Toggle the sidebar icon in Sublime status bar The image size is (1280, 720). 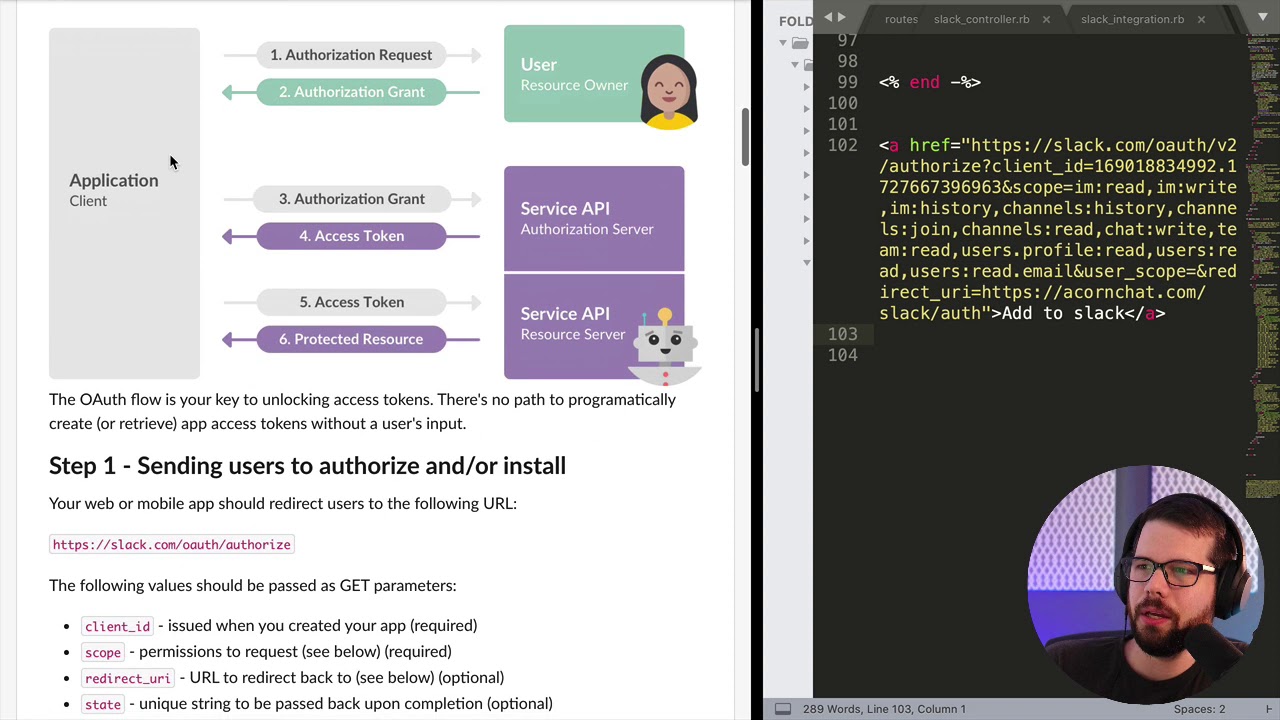click(783, 709)
